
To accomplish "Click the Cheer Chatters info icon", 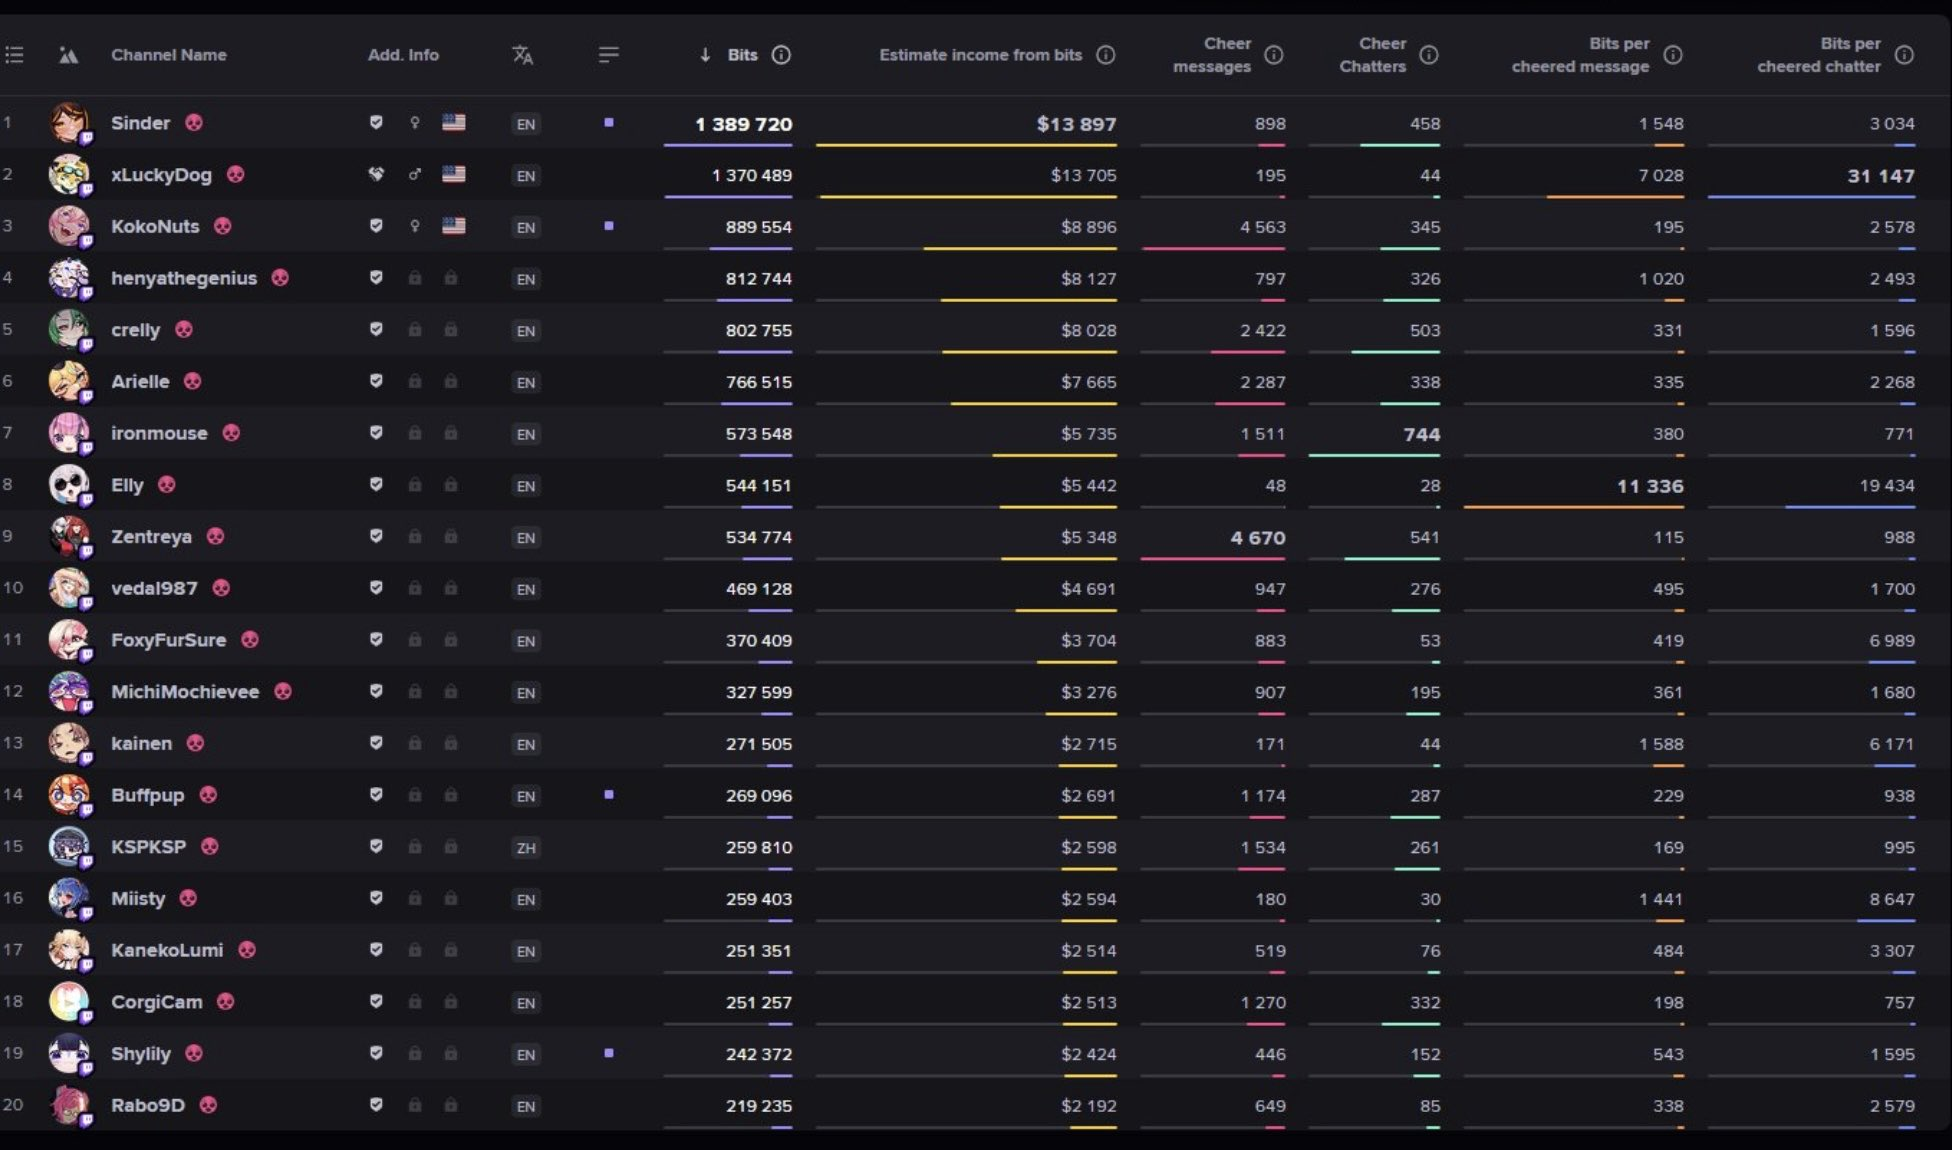I will 1429,55.
